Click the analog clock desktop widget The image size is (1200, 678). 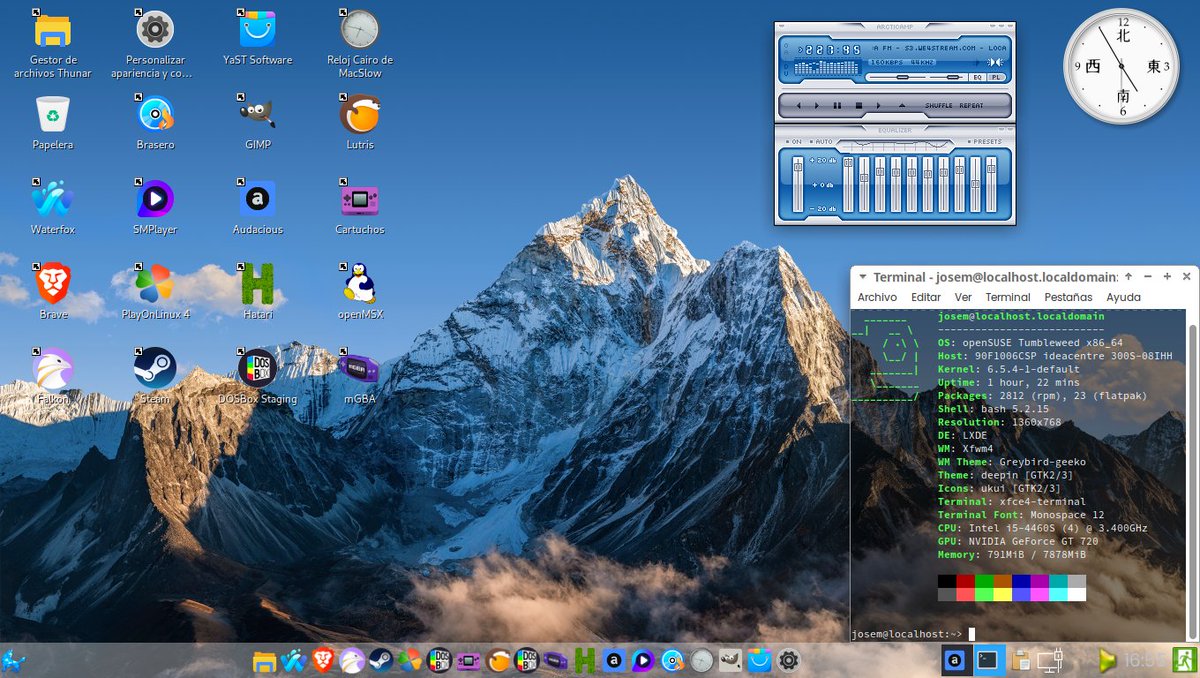tap(1122, 67)
